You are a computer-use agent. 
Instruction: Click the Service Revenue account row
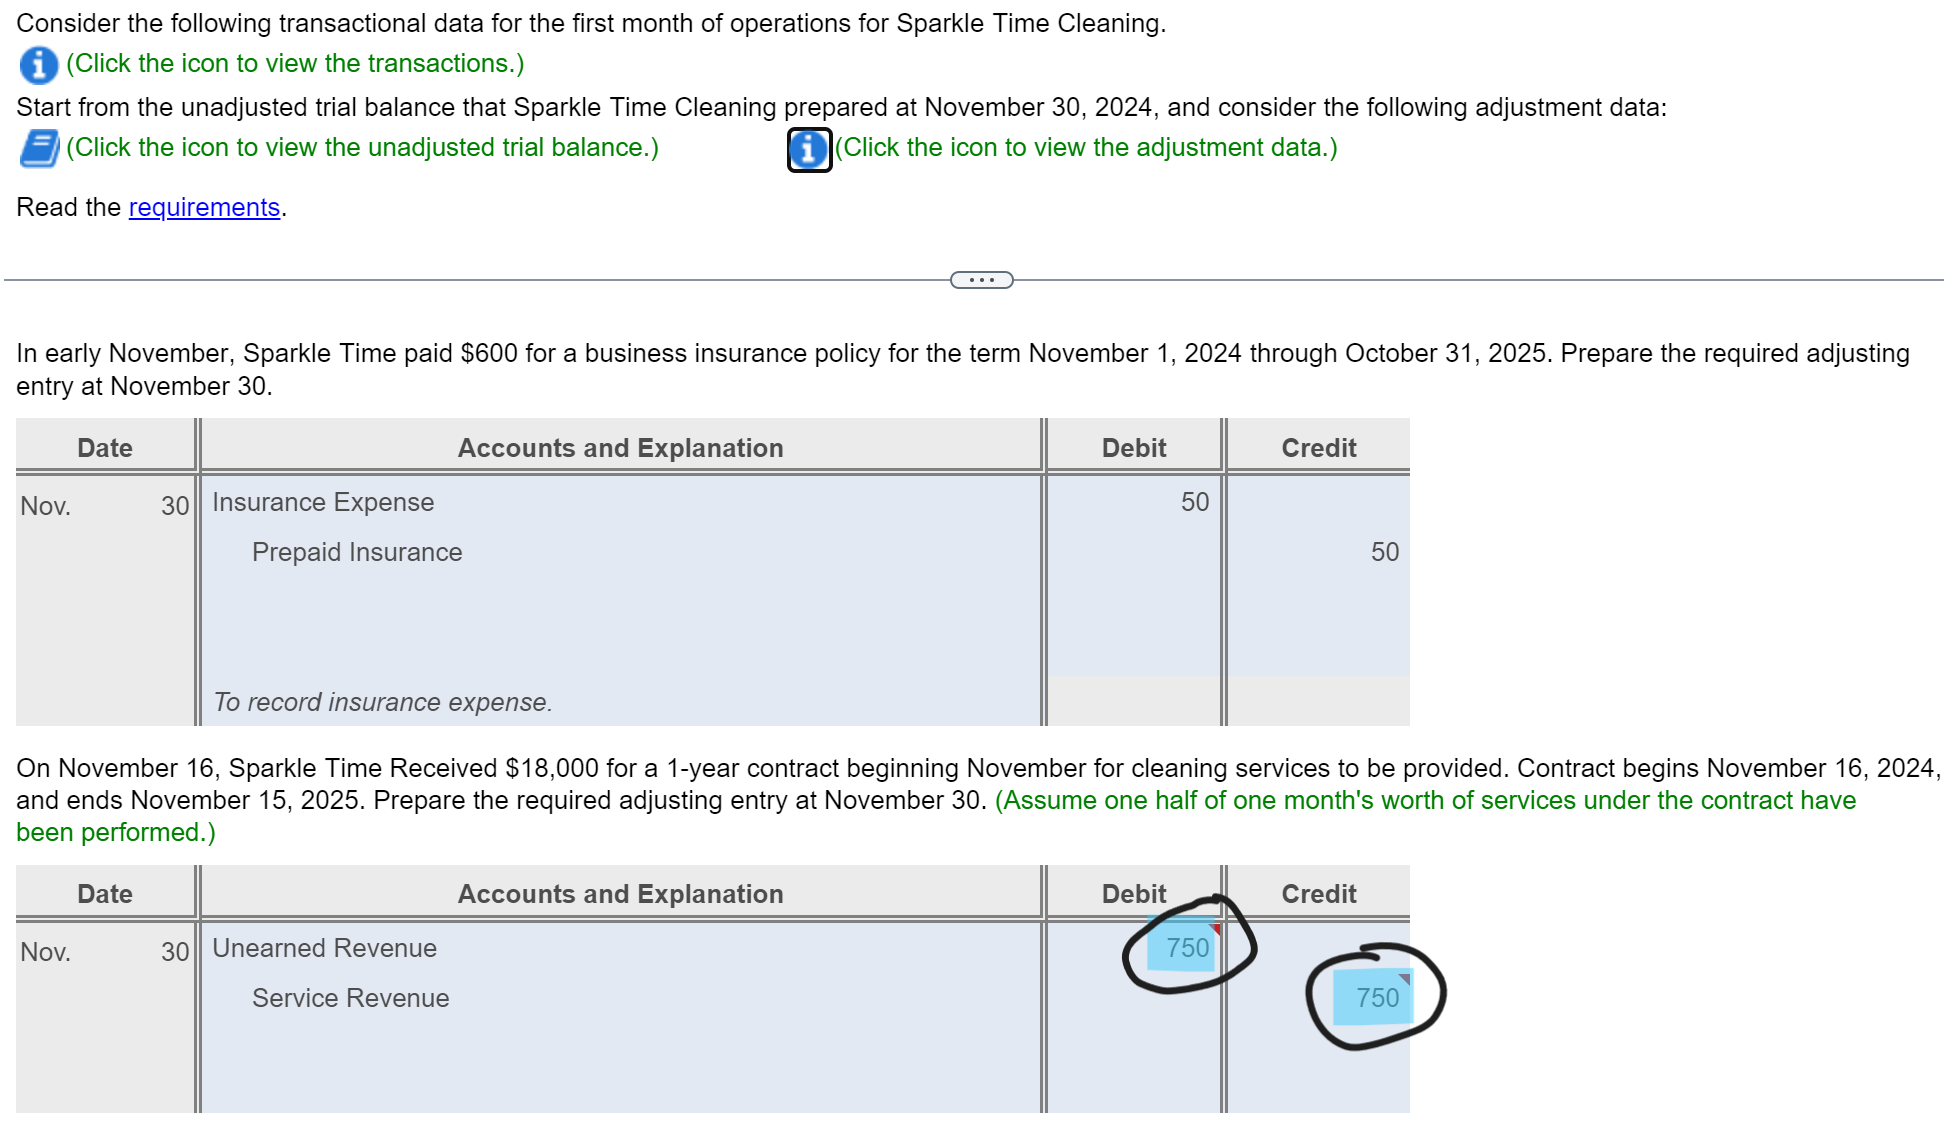pyautogui.click(x=350, y=997)
